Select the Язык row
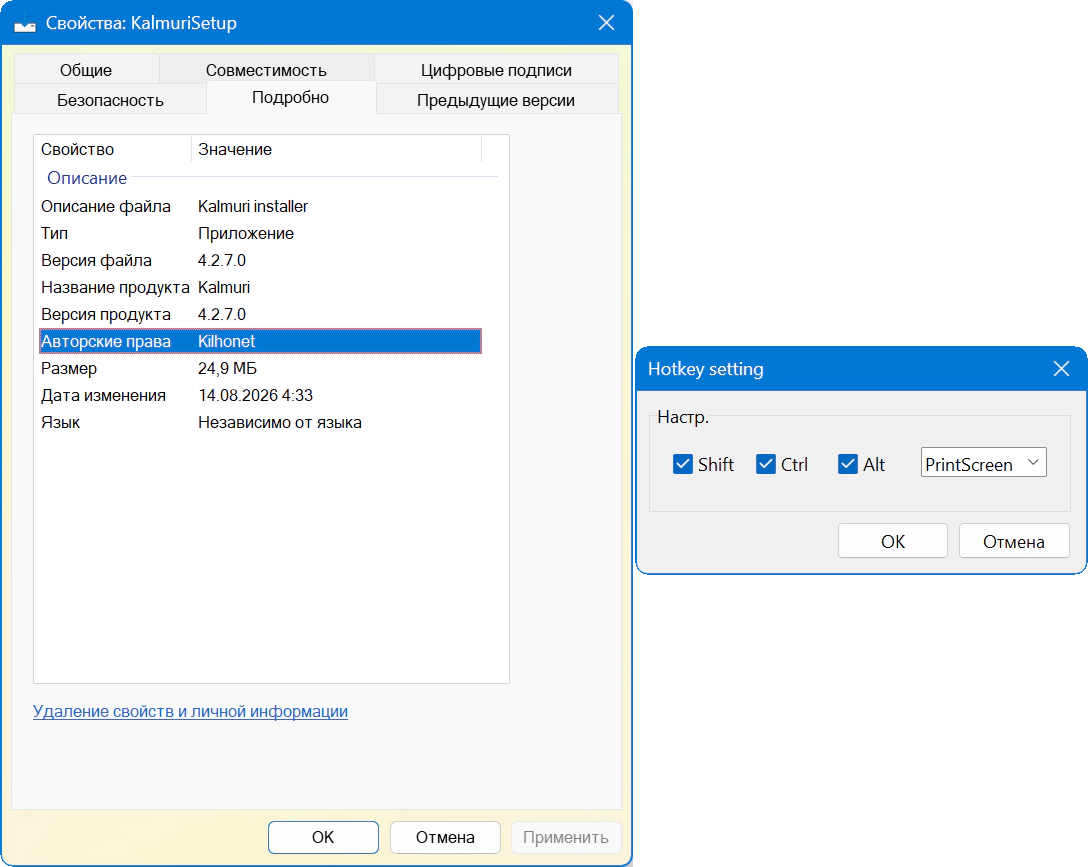The width and height of the screenshot is (1088, 867). pos(260,422)
